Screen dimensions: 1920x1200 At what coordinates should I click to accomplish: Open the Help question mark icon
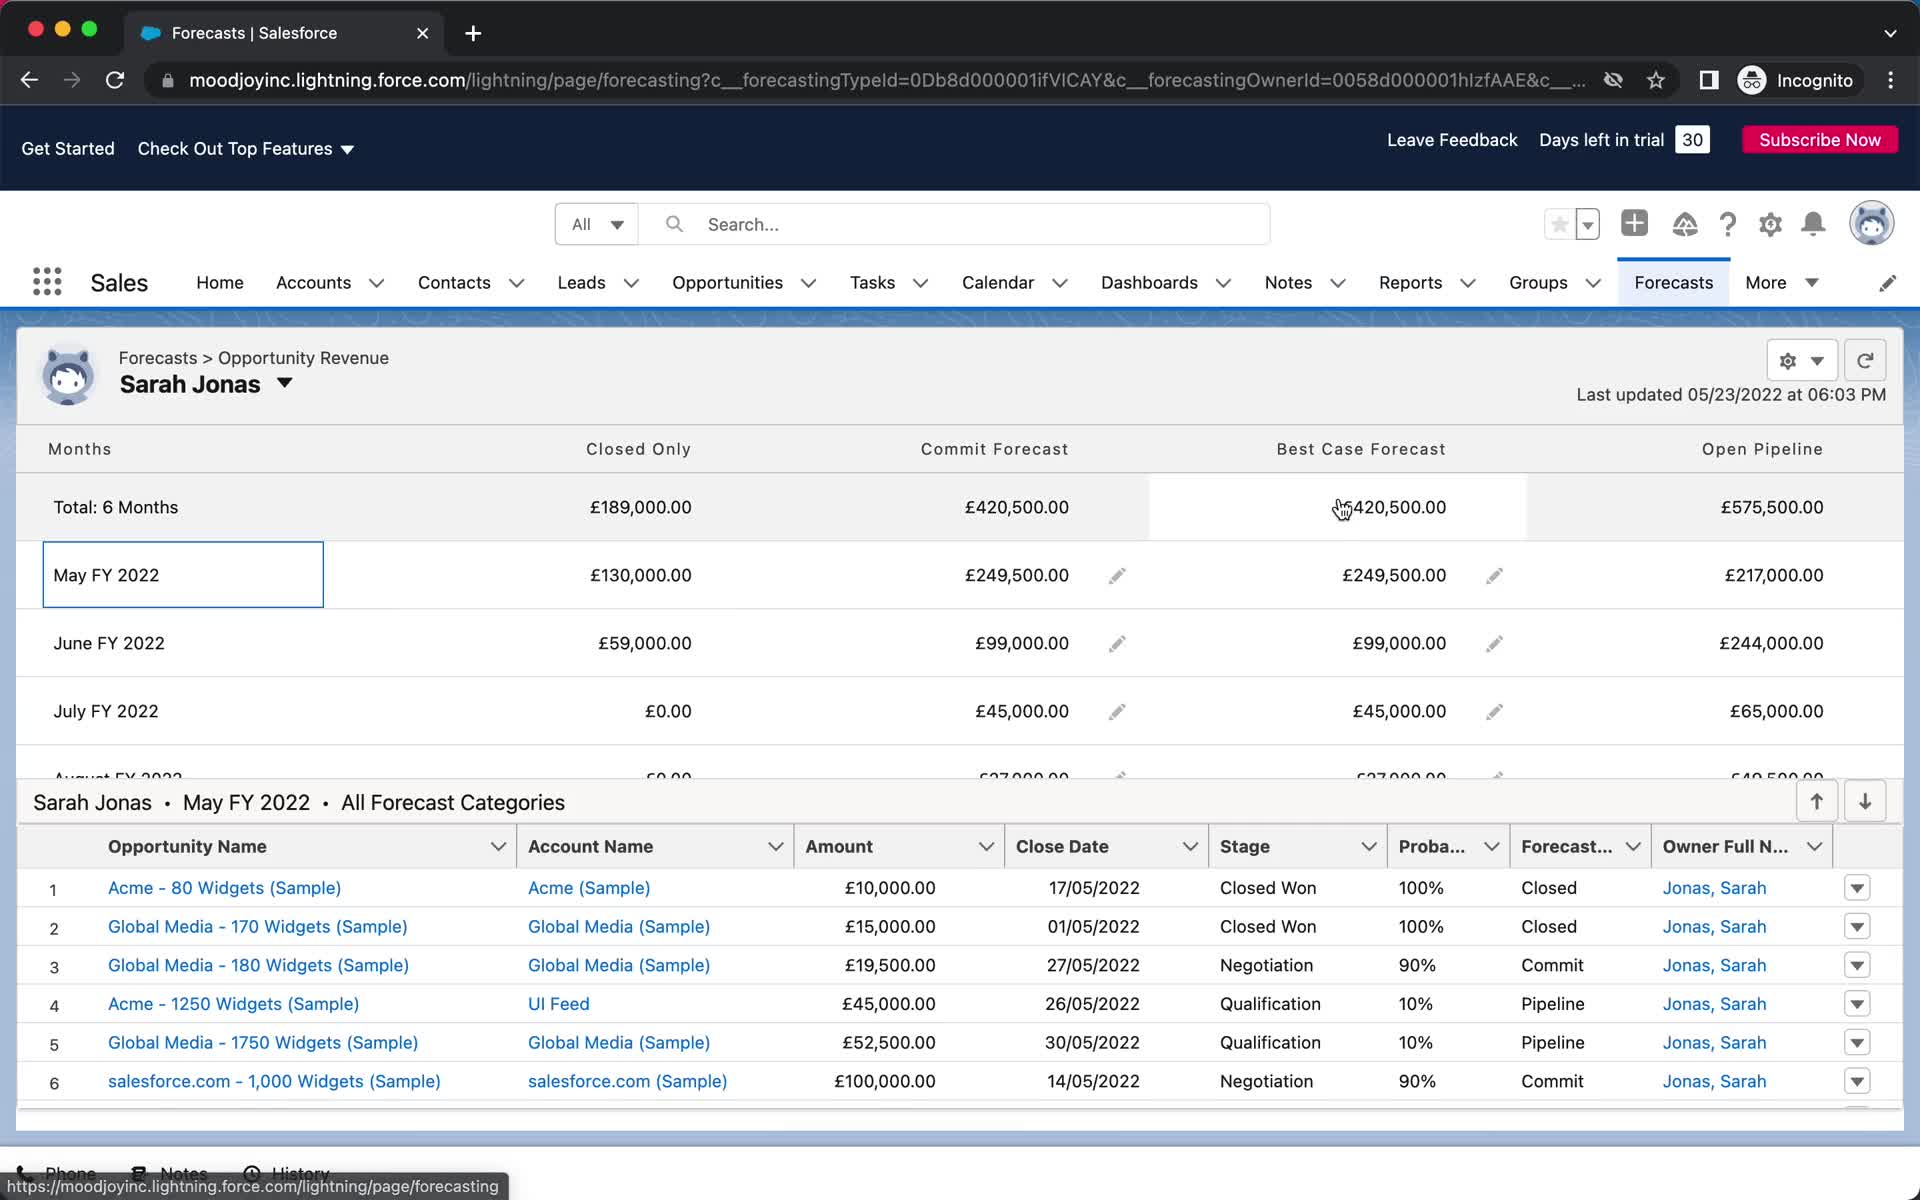(x=1728, y=224)
